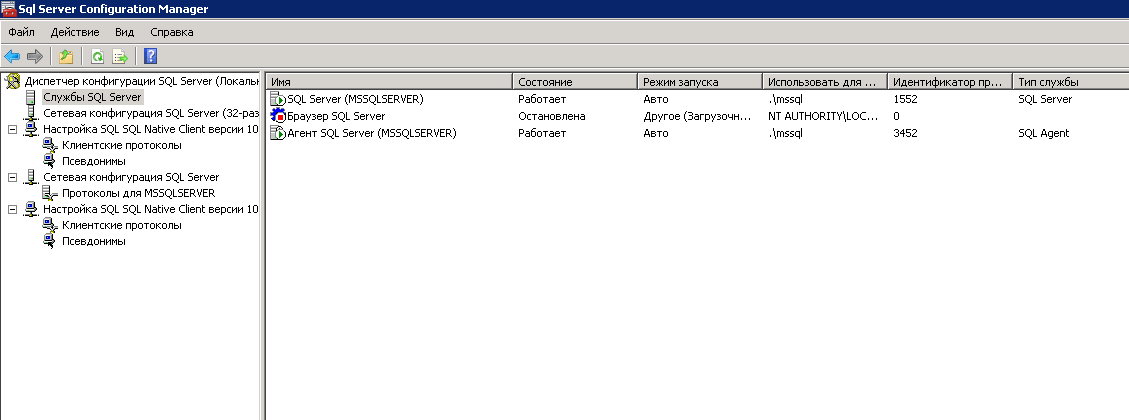Open the Справка menu

pos(172,32)
